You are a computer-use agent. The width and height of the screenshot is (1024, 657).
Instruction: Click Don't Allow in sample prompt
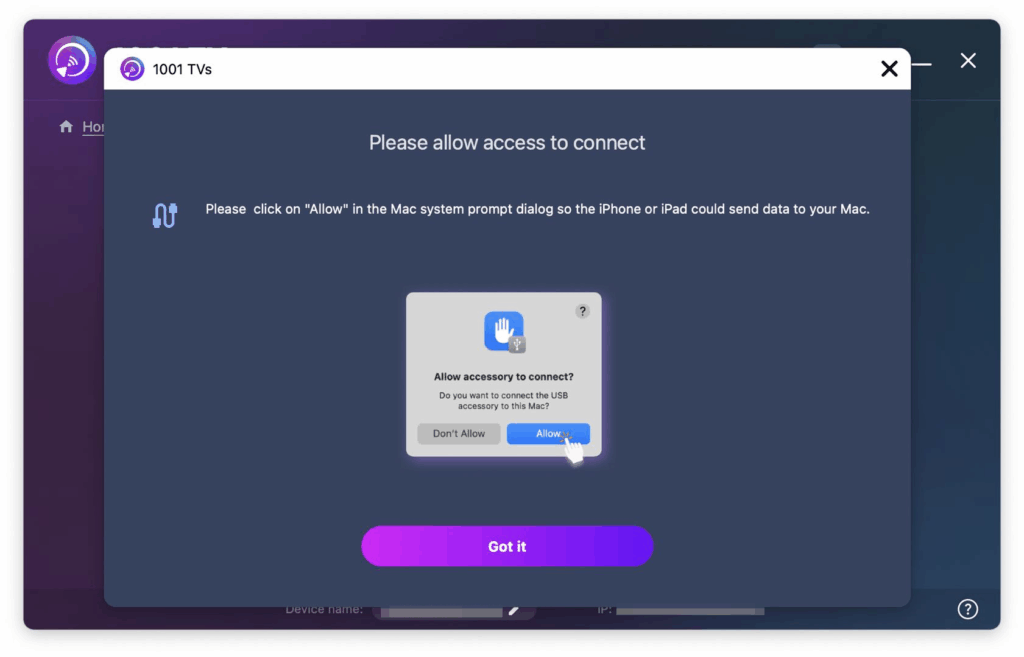click(x=458, y=434)
